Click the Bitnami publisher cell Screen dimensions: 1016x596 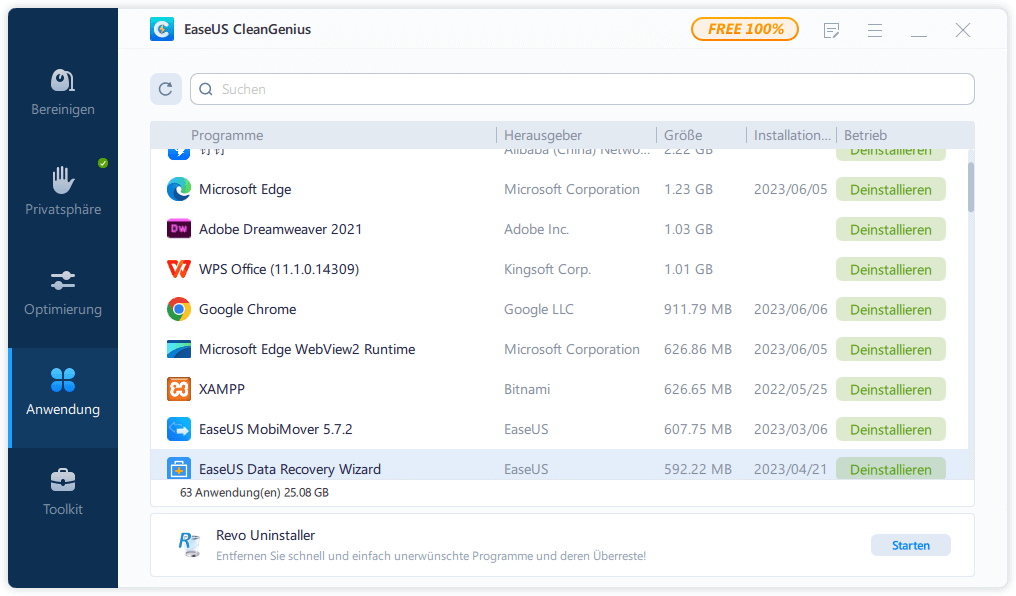527,389
